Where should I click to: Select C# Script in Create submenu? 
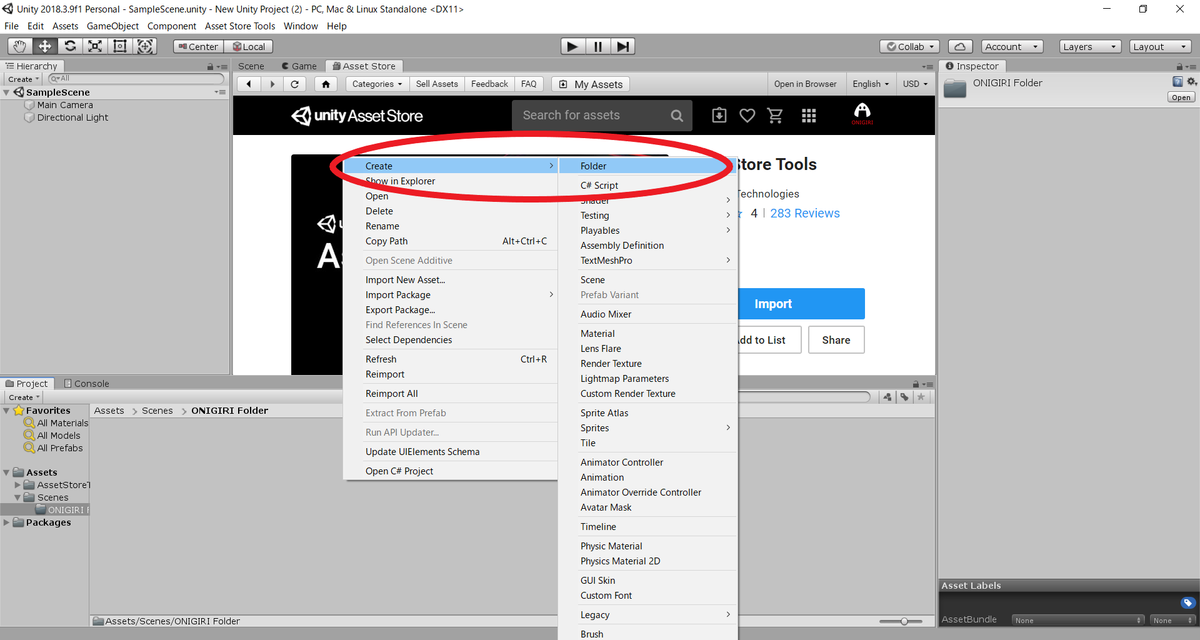pyautogui.click(x=648, y=185)
